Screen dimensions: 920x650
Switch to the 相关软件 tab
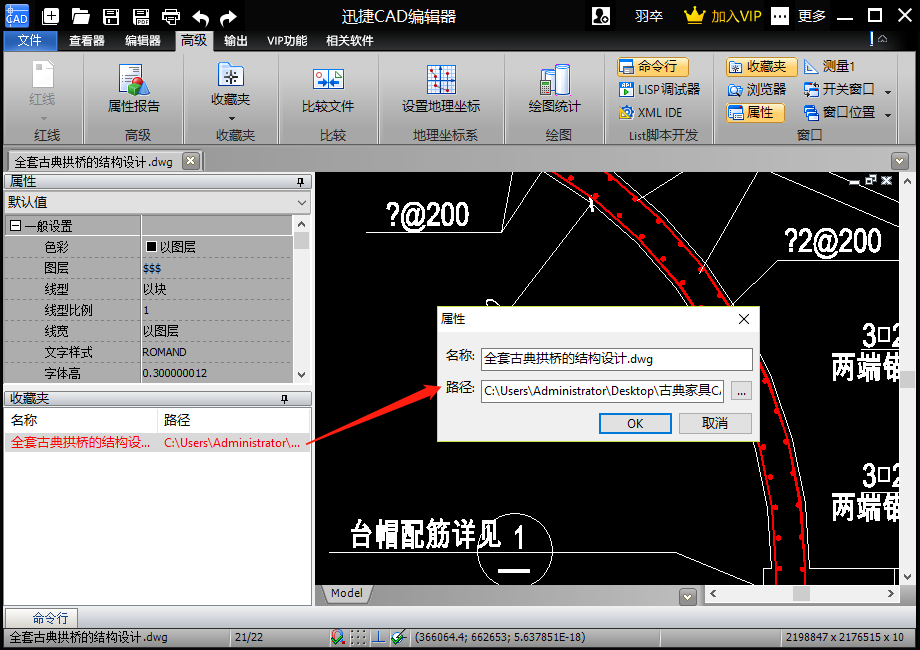click(350, 40)
